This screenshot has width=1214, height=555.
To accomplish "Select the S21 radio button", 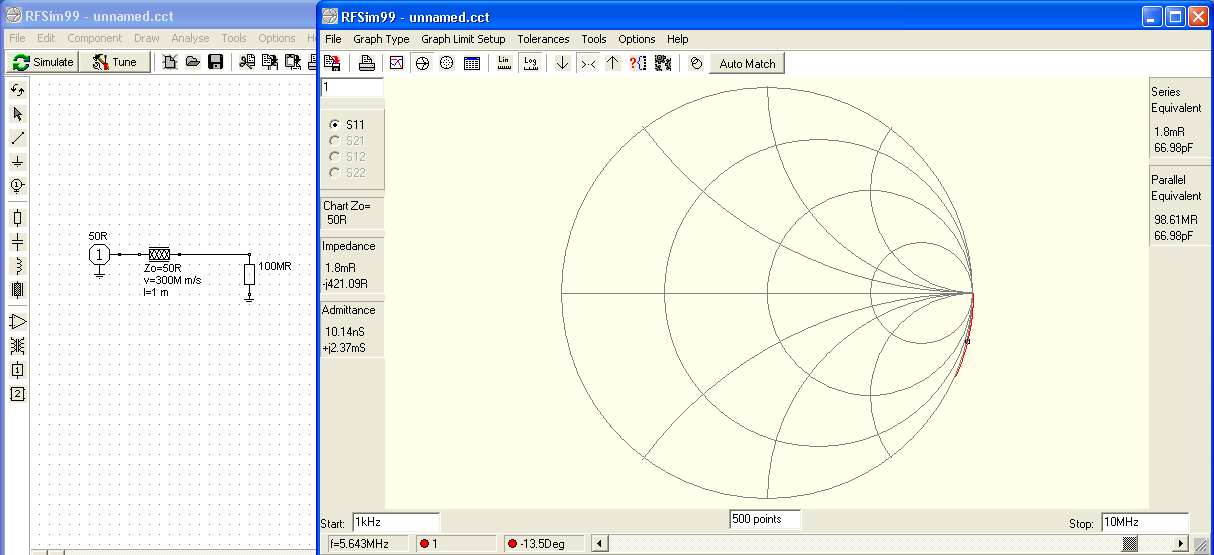I will click(335, 141).
